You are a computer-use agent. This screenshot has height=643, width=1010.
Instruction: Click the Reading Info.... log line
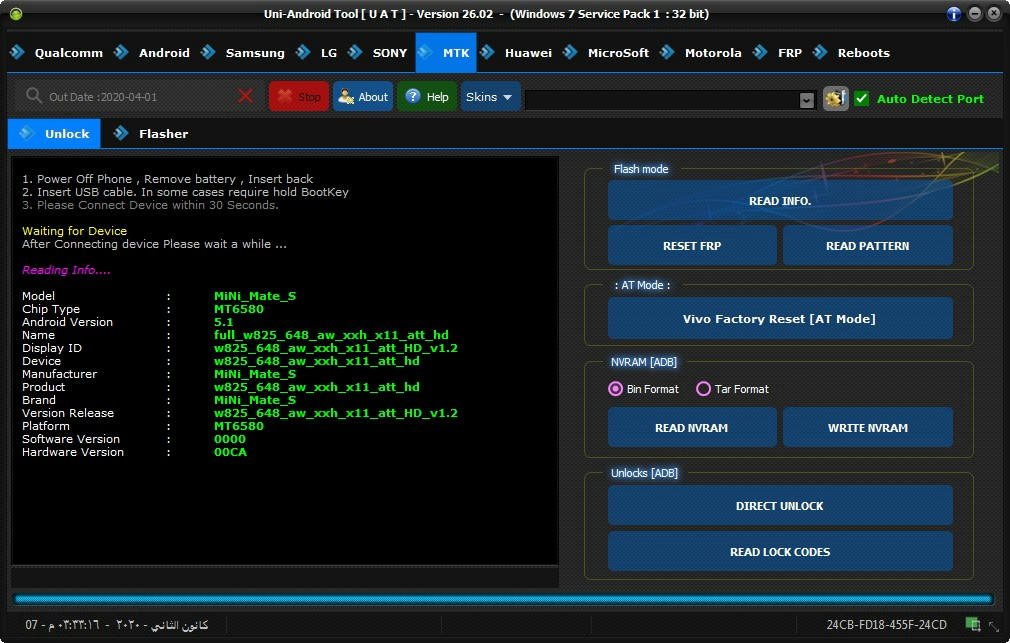pyautogui.click(x=66, y=270)
